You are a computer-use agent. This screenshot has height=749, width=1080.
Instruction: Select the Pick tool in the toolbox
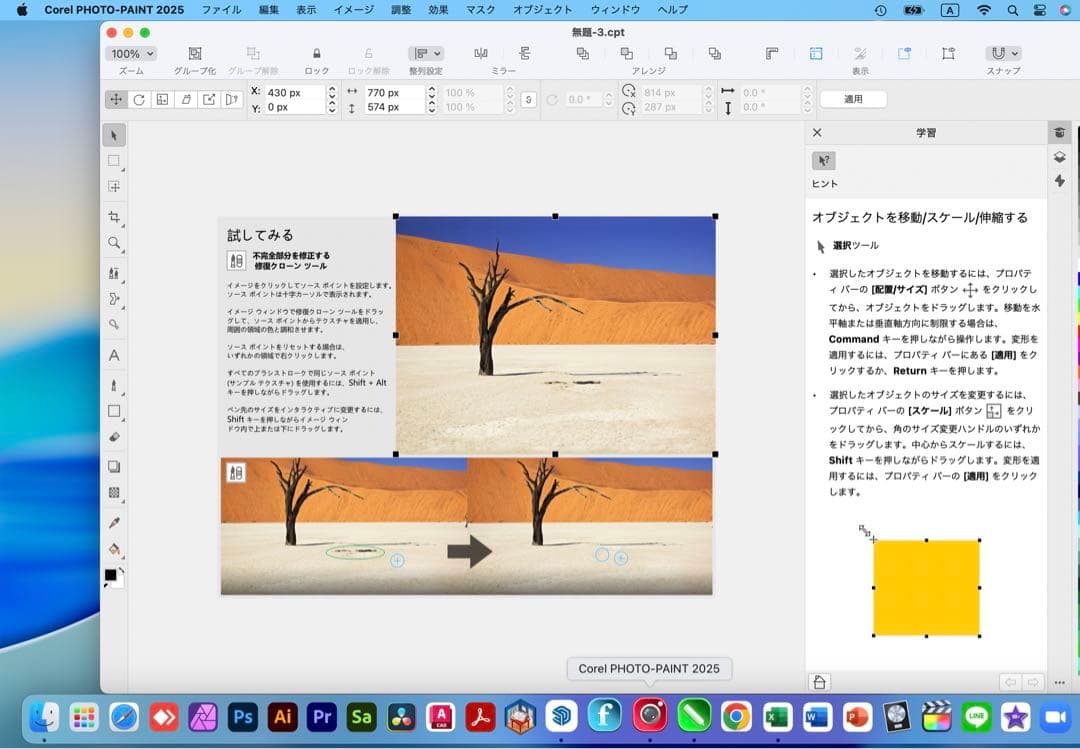[114, 133]
